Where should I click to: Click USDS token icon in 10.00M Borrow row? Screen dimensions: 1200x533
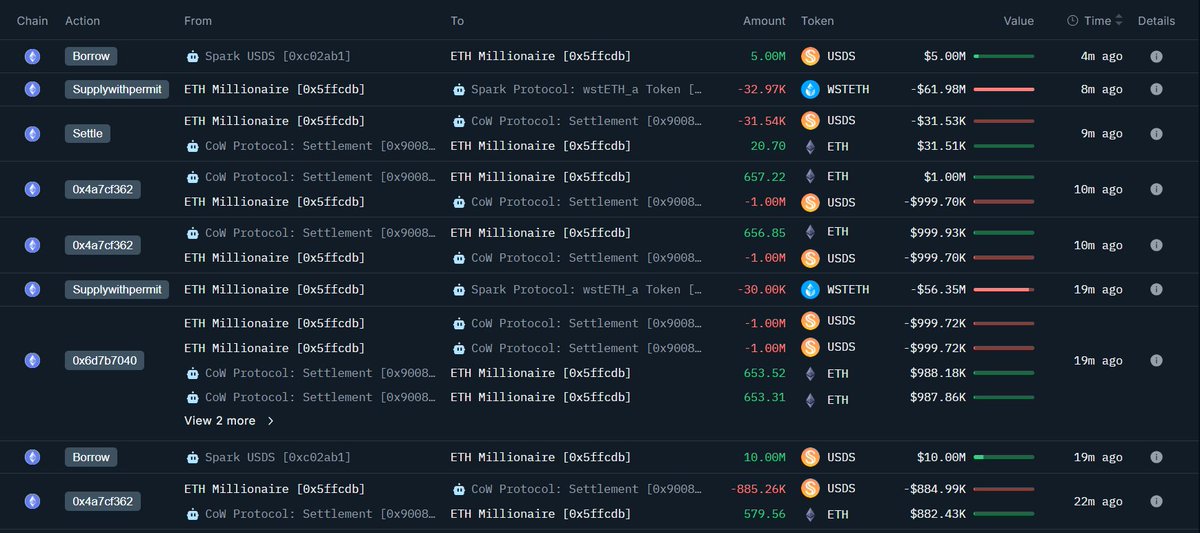point(810,457)
